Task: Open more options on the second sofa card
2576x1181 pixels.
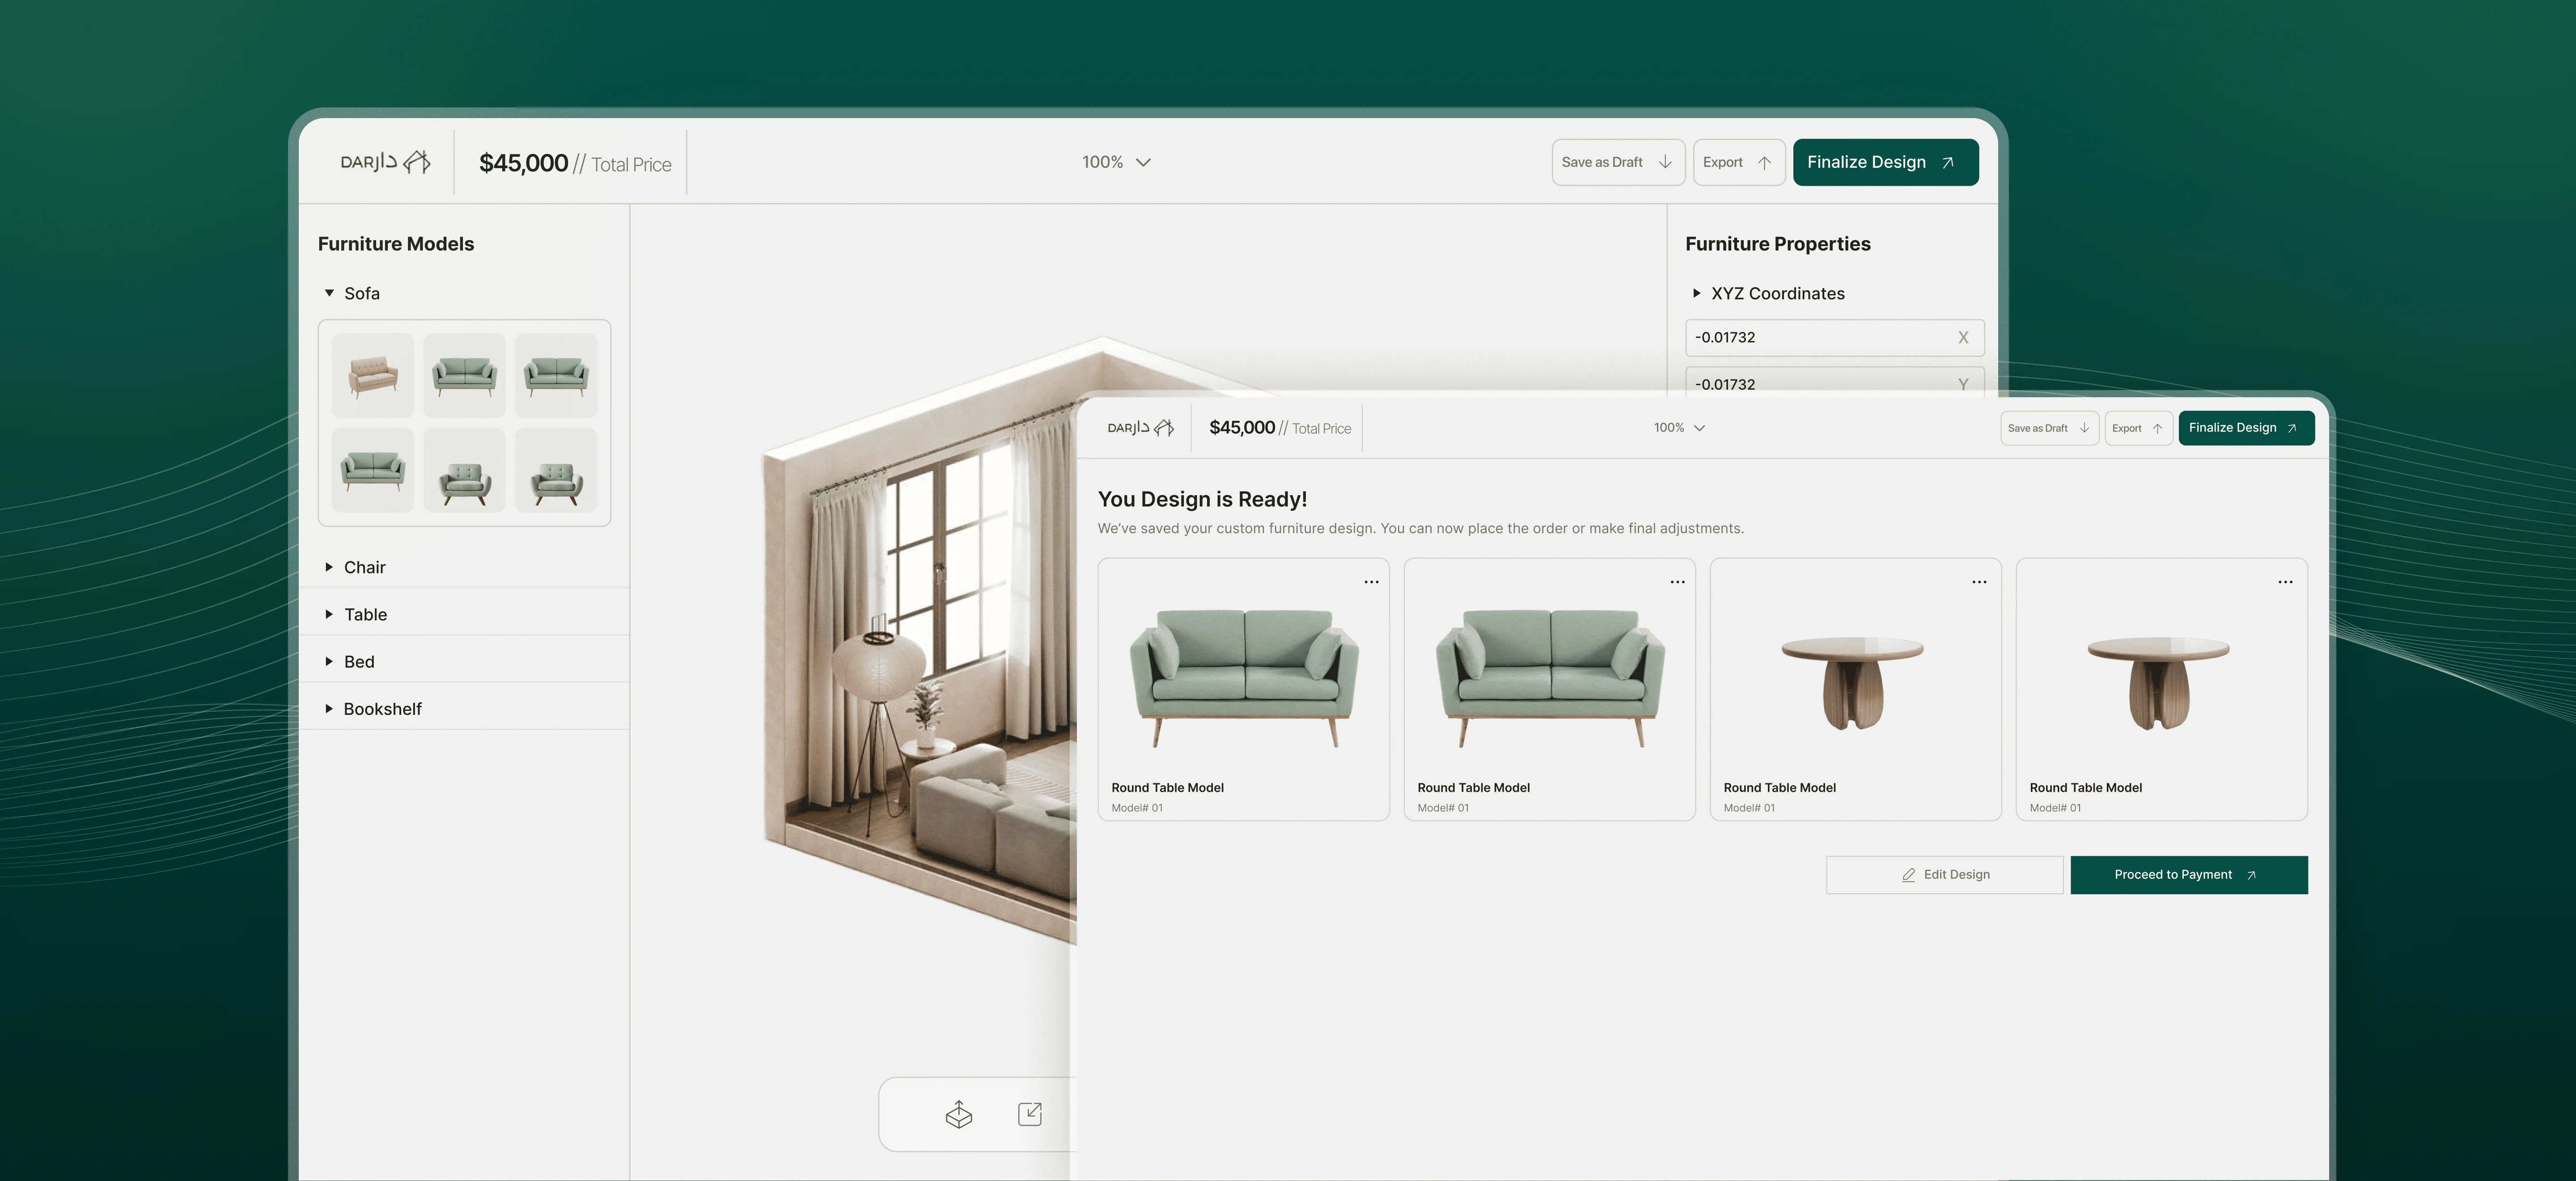Action: 1677,582
